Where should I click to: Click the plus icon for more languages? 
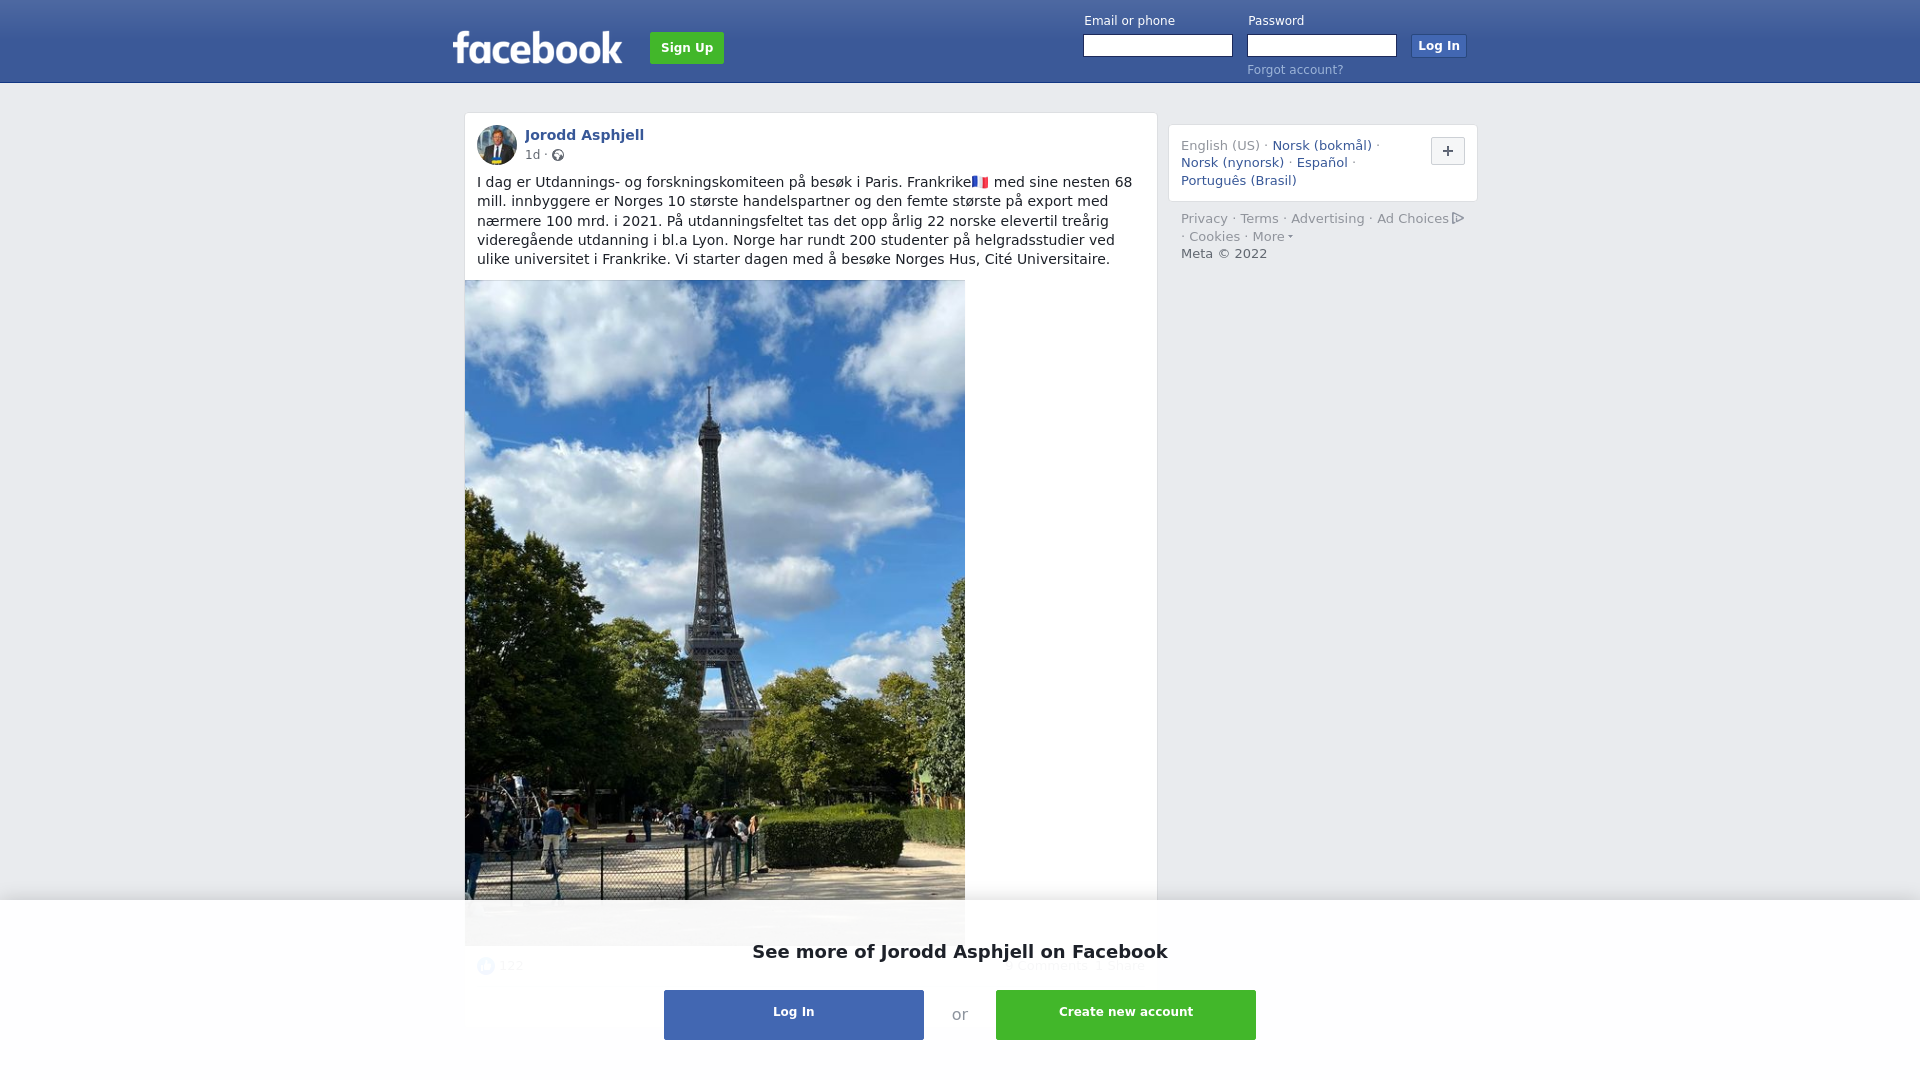tap(1447, 151)
